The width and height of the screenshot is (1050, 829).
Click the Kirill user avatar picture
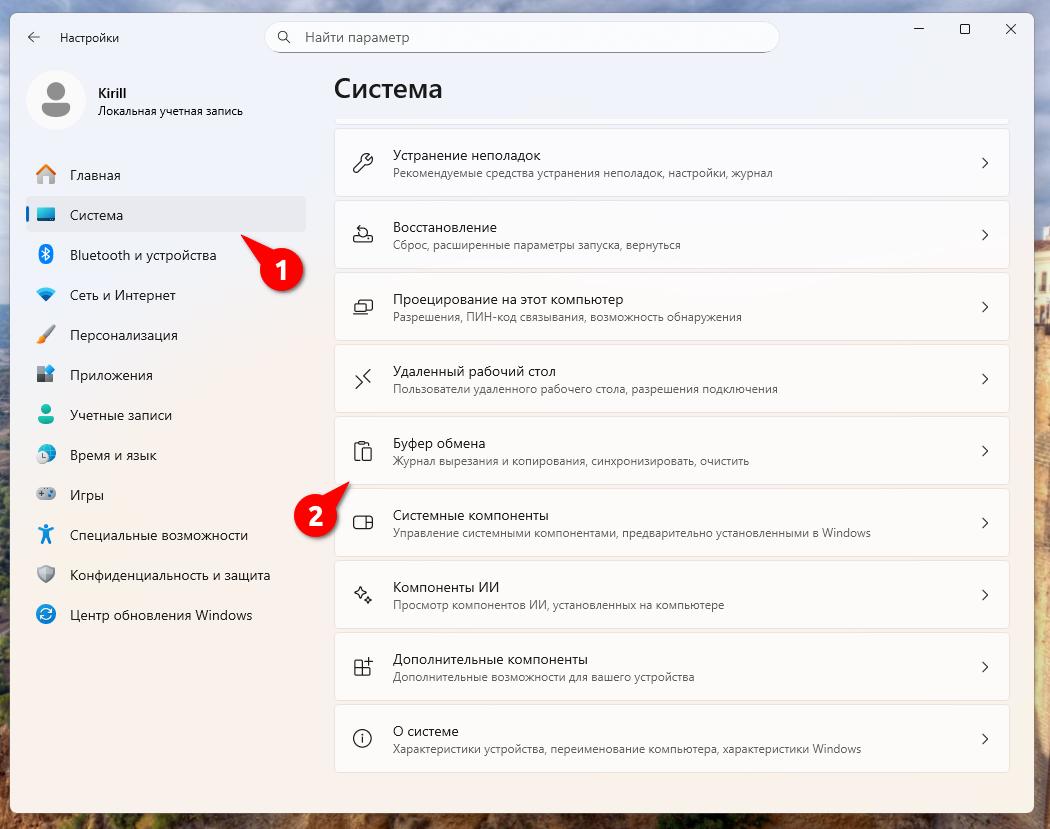coord(56,100)
